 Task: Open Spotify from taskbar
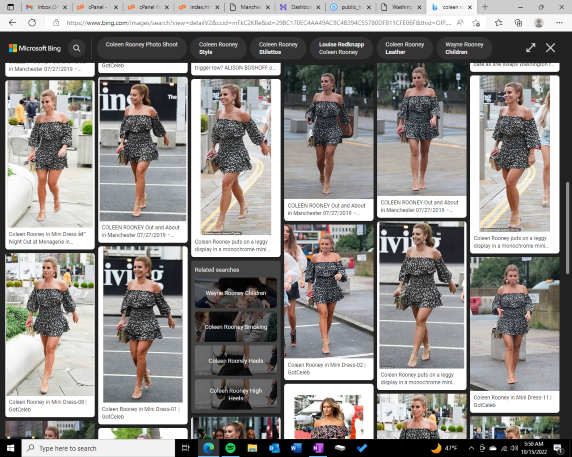pos(230,448)
